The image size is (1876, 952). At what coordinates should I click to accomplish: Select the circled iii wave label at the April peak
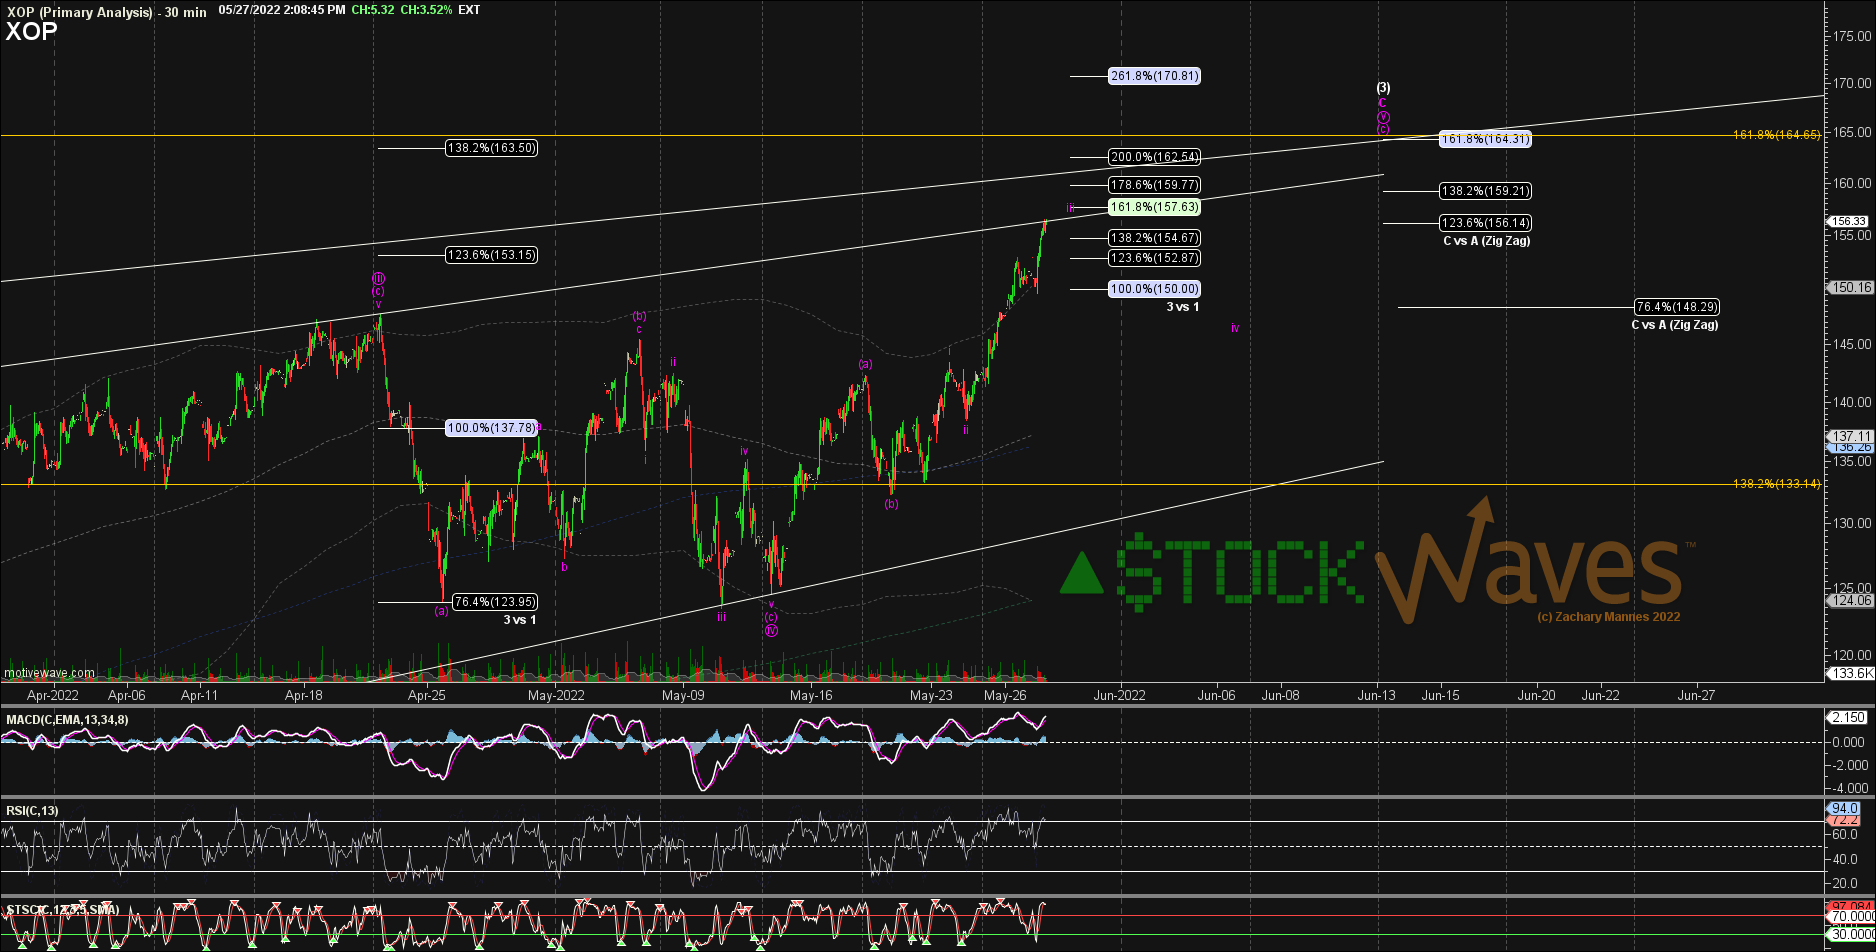379,278
